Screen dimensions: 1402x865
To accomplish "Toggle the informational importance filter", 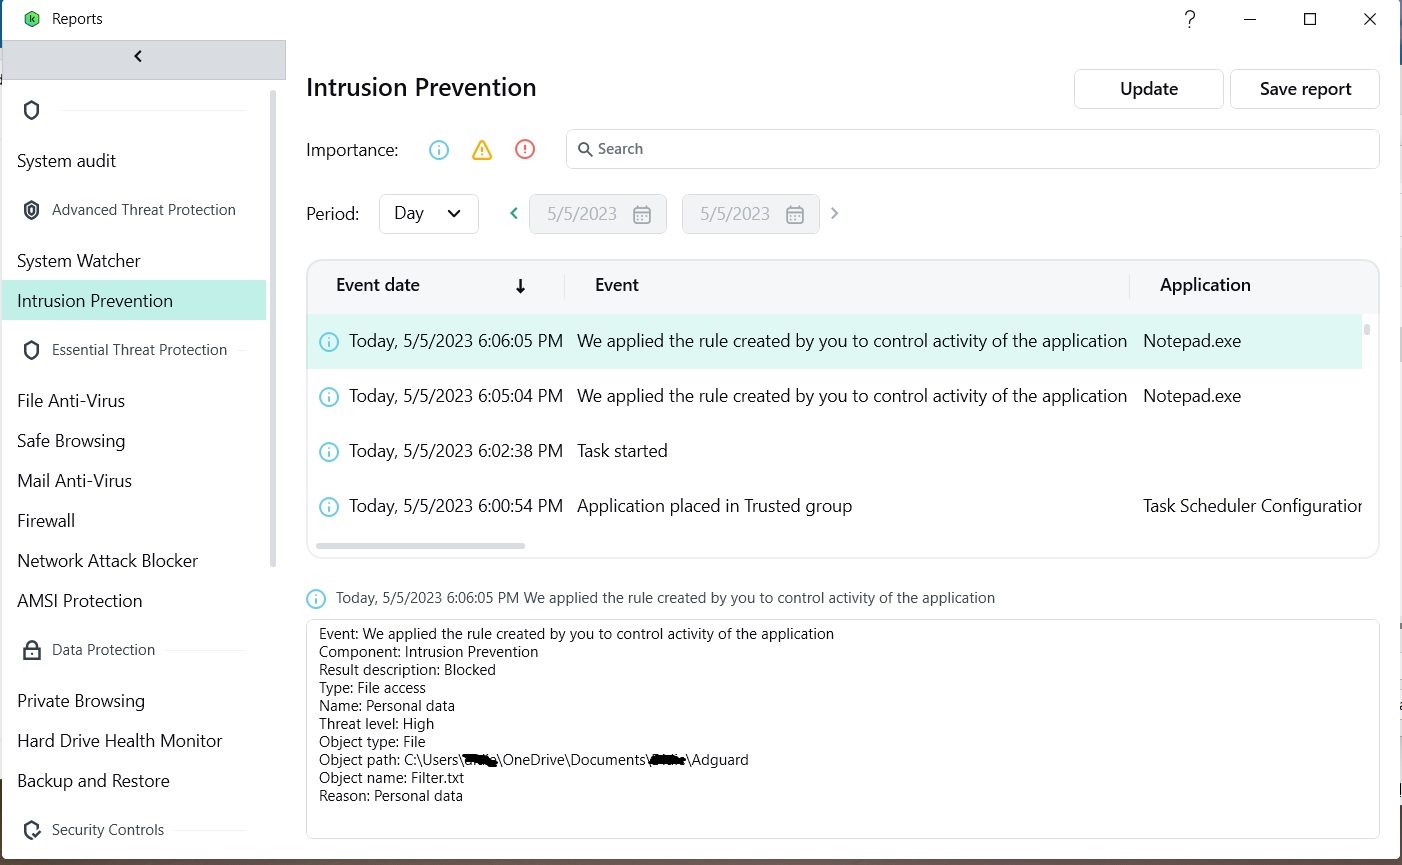I will click(x=439, y=150).
